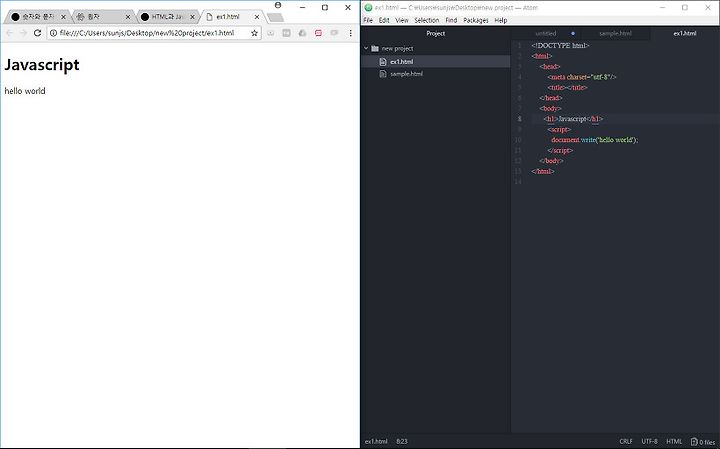The height and width of the screenshot is (449, 720).
Task: Open the View menu in Atom
Action: pyautogui.click(x=402, y=20)
